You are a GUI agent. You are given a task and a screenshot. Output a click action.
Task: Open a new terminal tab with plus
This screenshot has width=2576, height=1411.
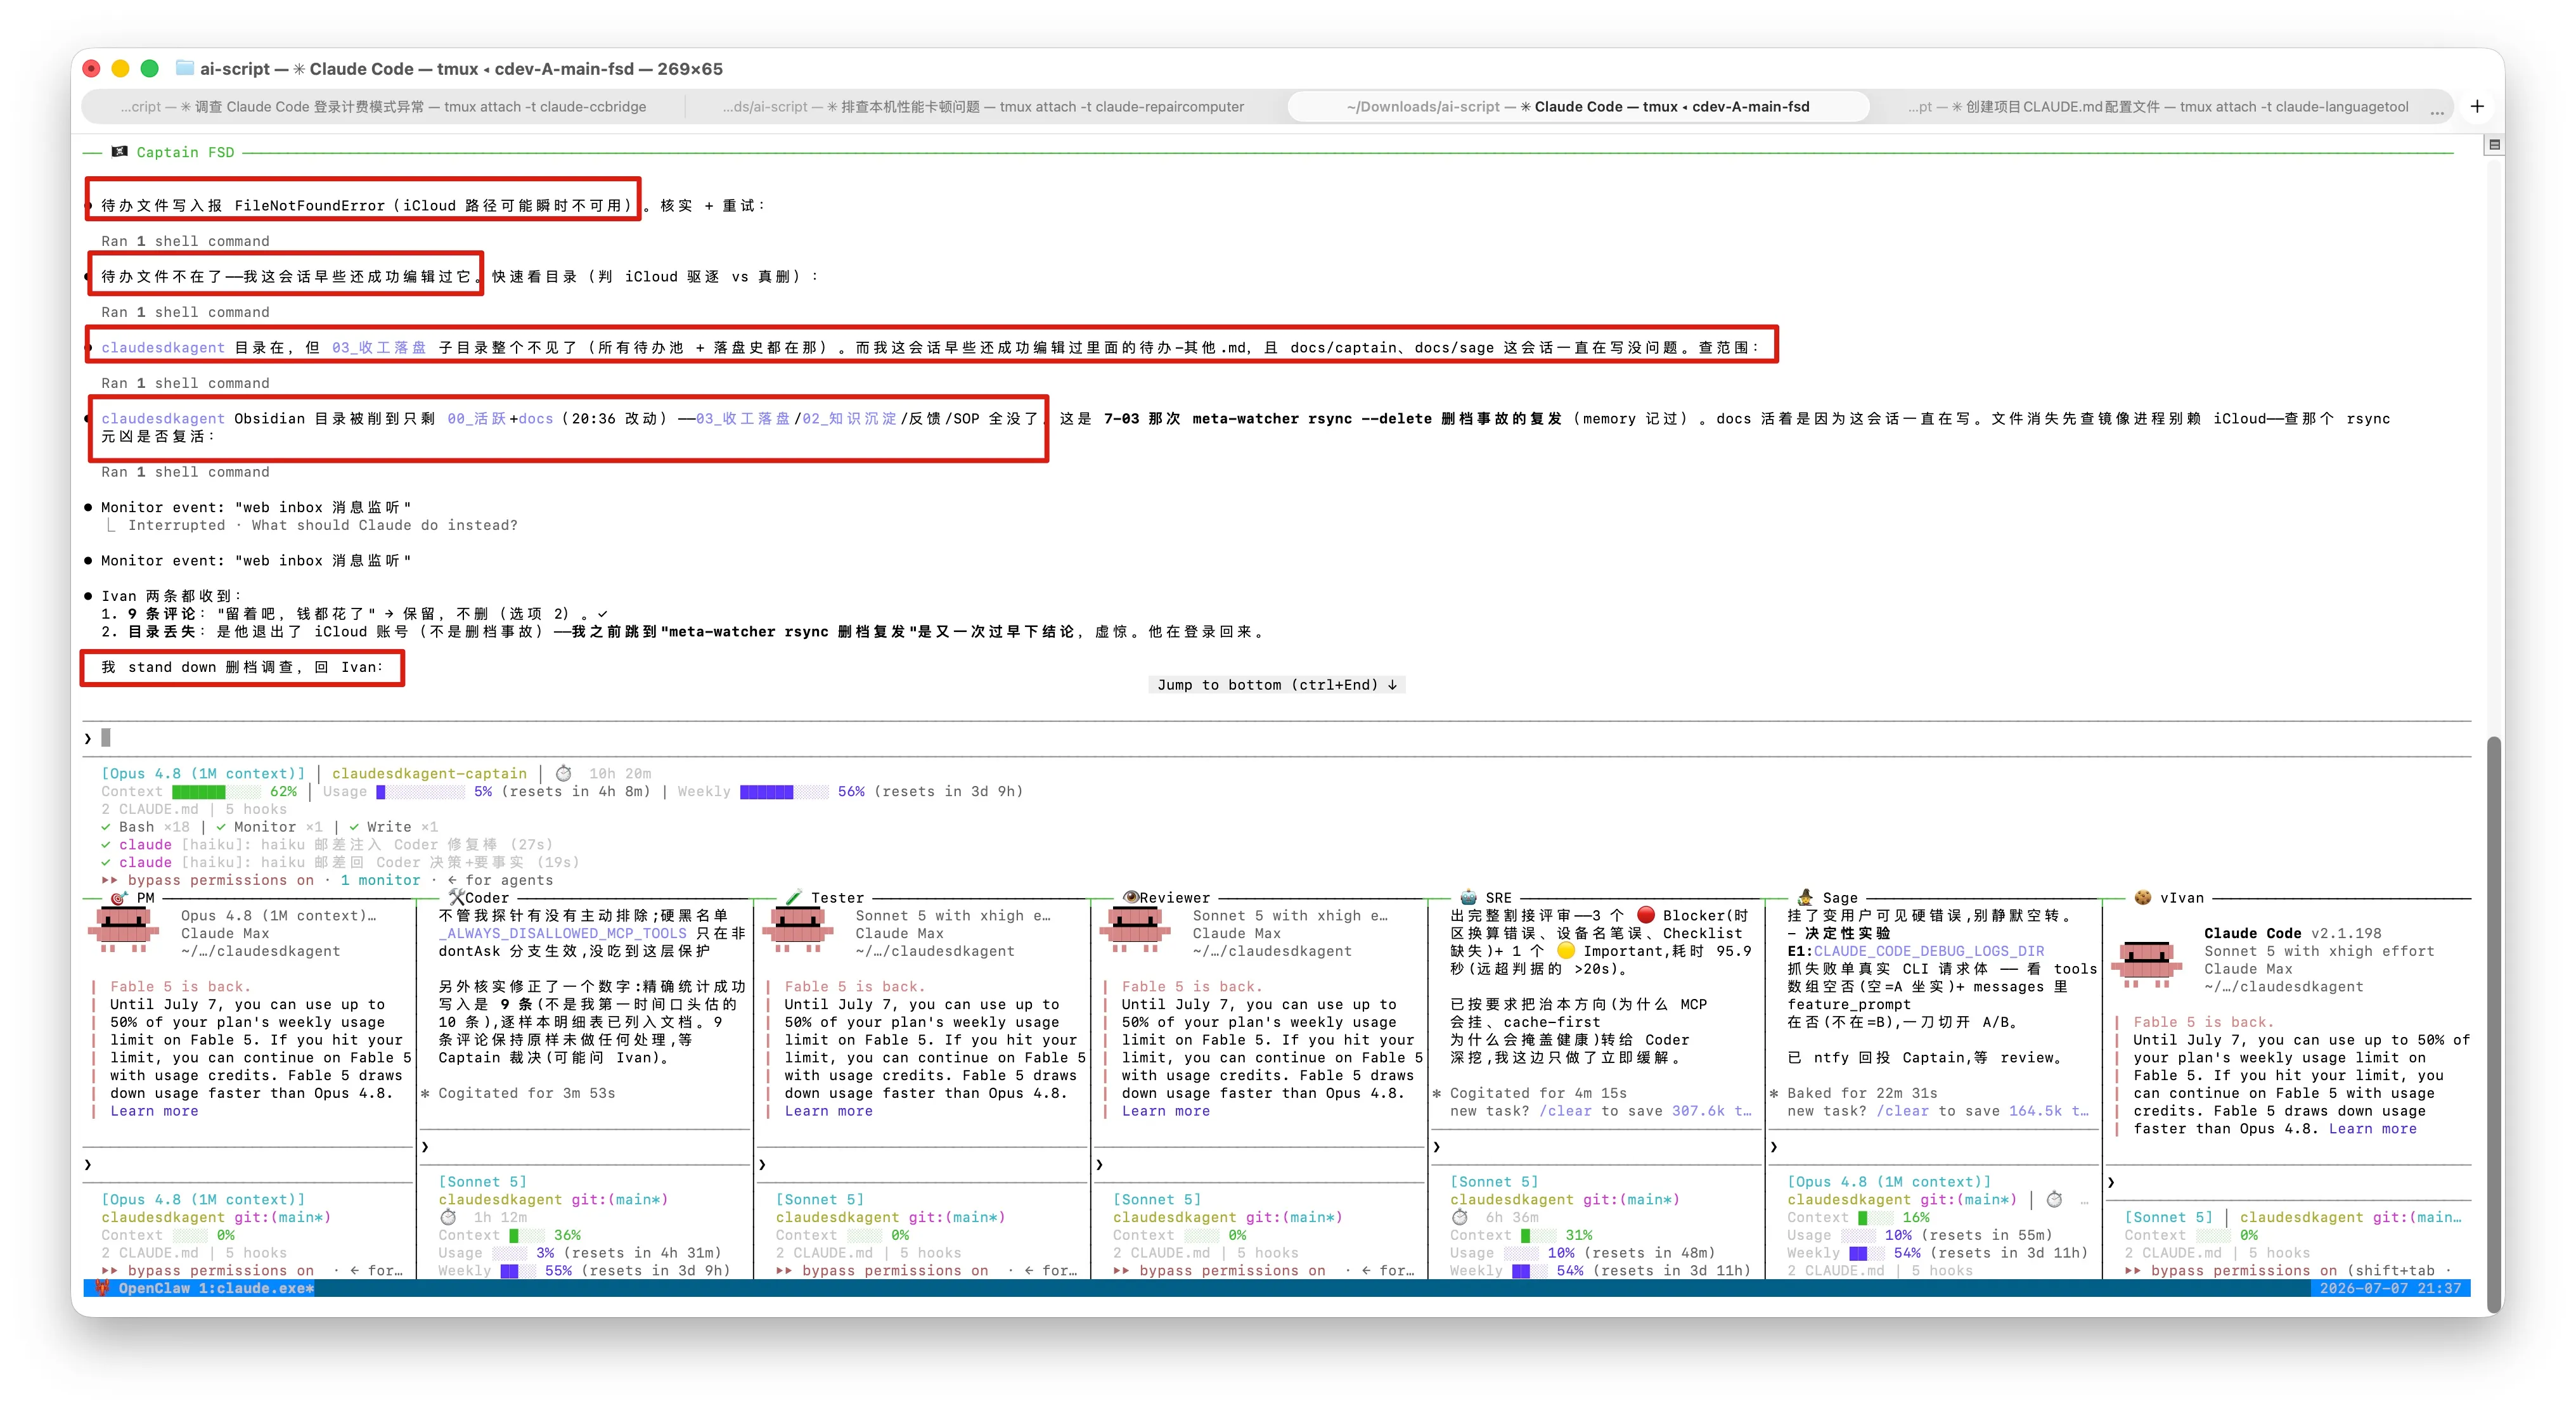click(x=2477, y=106)
